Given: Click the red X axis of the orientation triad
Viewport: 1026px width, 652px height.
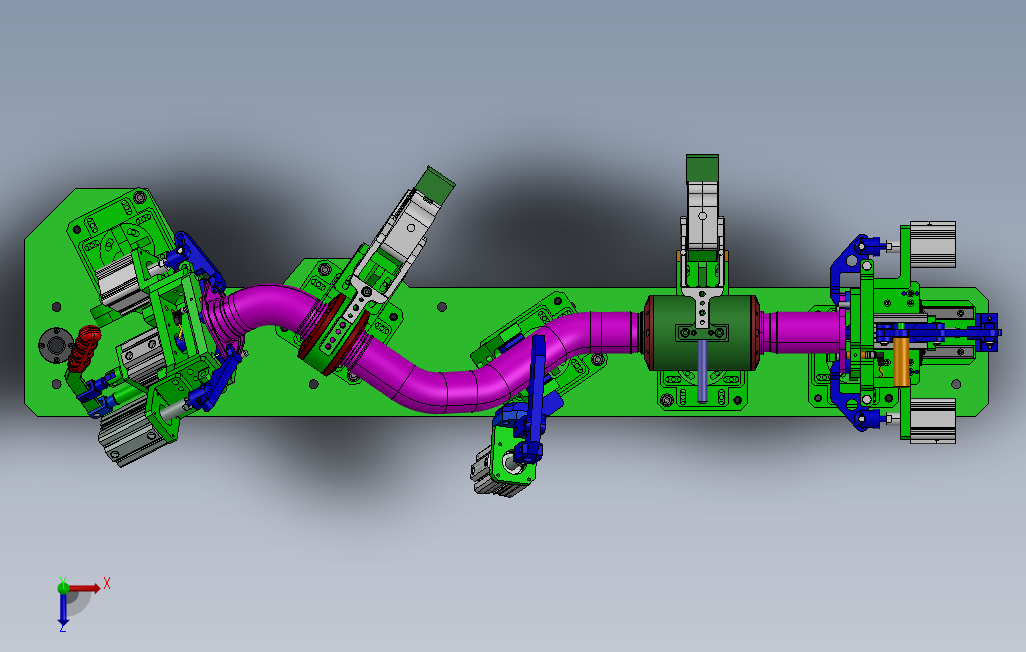Looking at the screenshot, I should pos(85,589).
